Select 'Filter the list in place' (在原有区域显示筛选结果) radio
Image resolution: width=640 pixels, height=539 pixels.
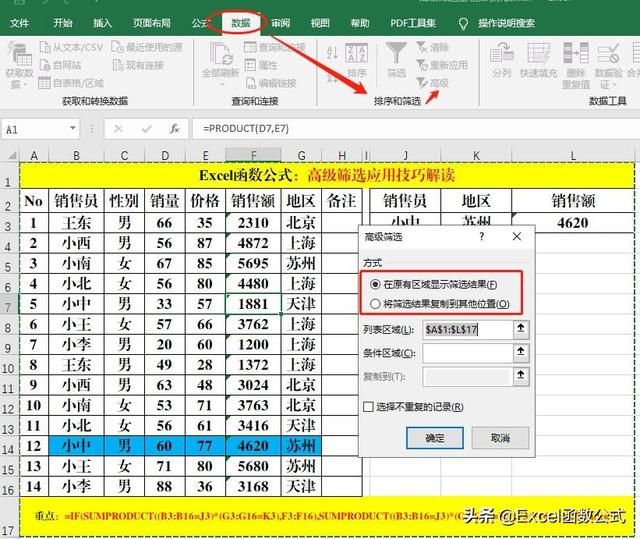point(375,284)
